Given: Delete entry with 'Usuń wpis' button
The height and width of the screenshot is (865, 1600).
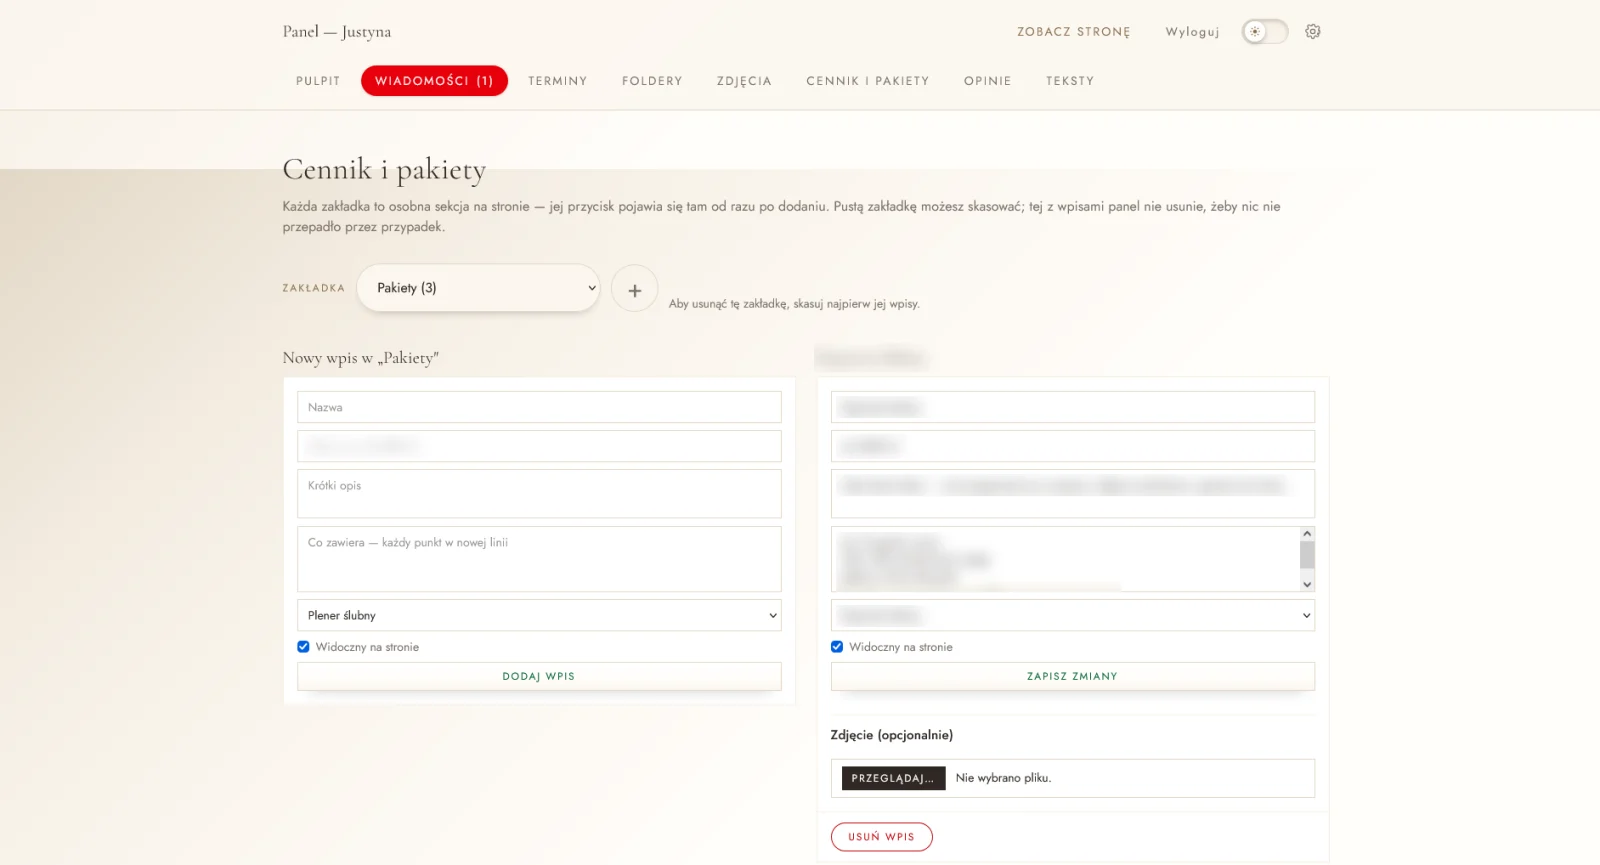Looking at the screenshot, I should click(x=881, y=837).
